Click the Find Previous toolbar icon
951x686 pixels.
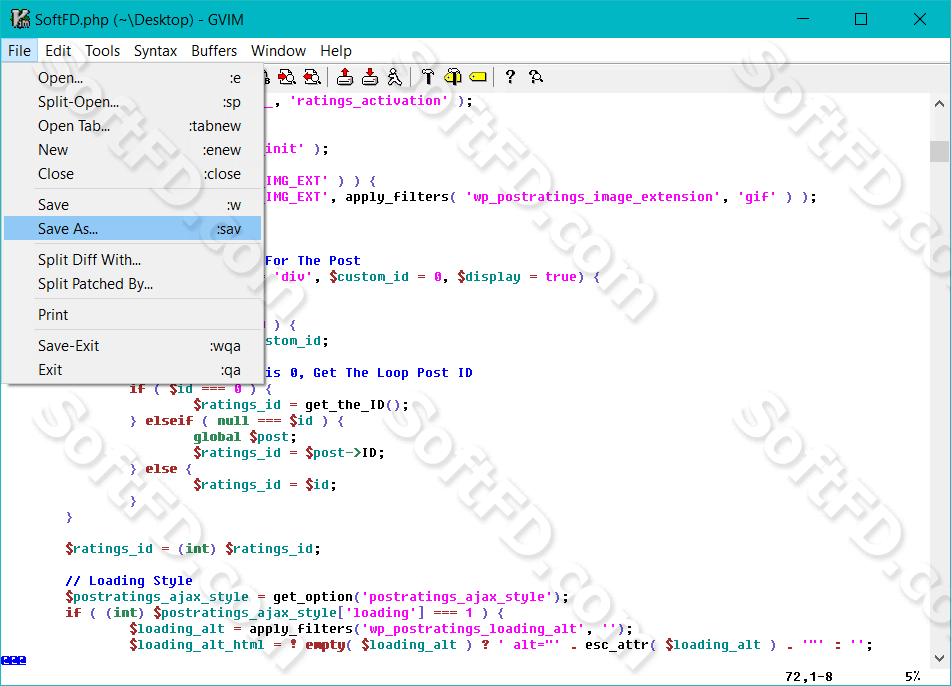click(x=312, y=77)
